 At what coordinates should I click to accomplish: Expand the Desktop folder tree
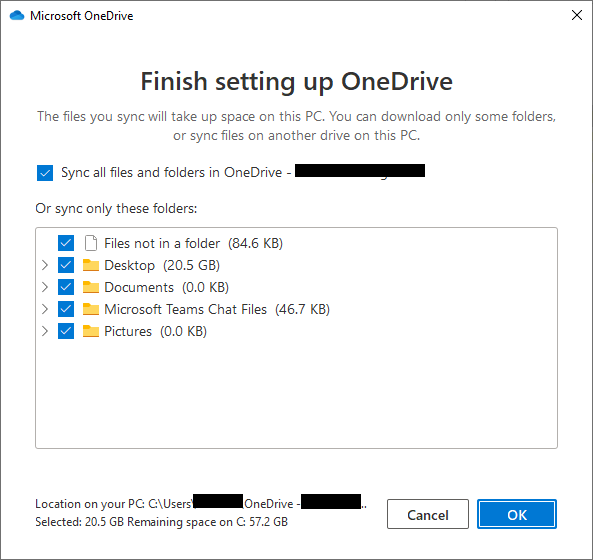click(x=44, y=265)
